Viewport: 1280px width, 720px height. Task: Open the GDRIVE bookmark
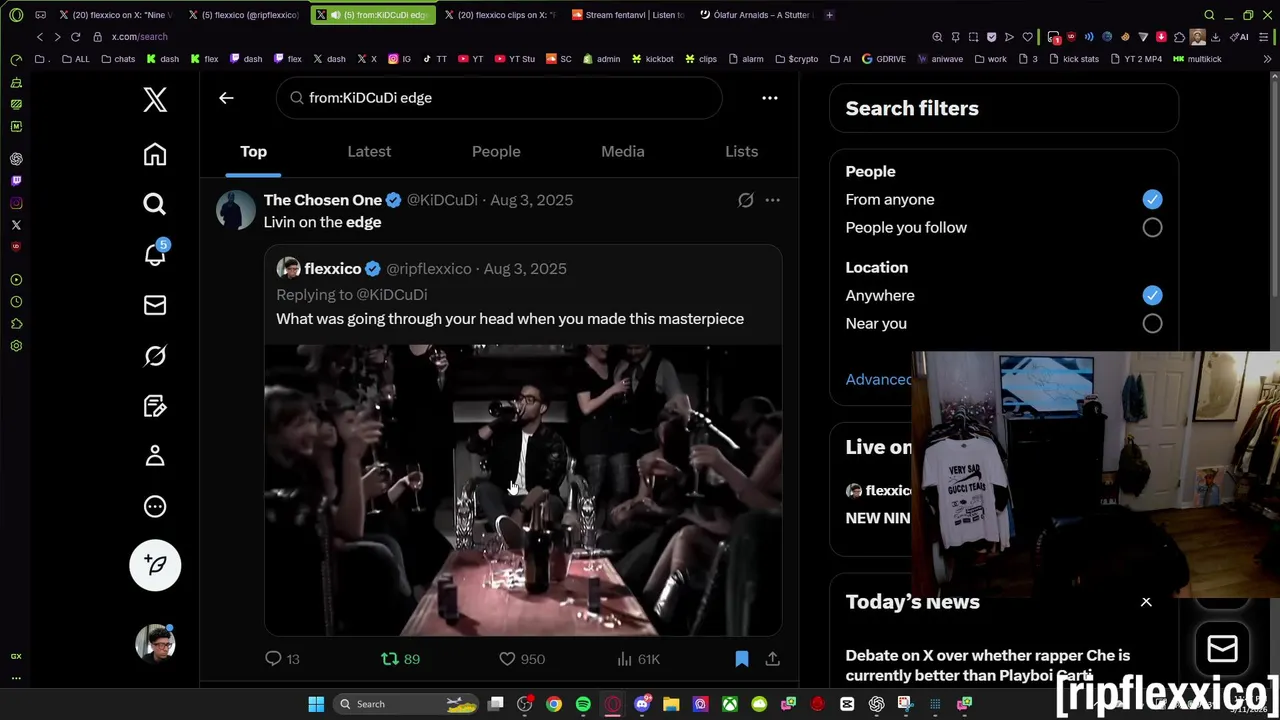point(883,59)
